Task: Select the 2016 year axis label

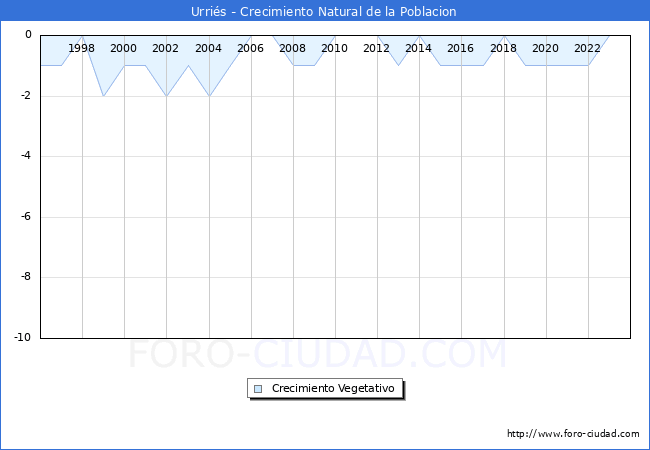Action: click(x=461, y=48)
